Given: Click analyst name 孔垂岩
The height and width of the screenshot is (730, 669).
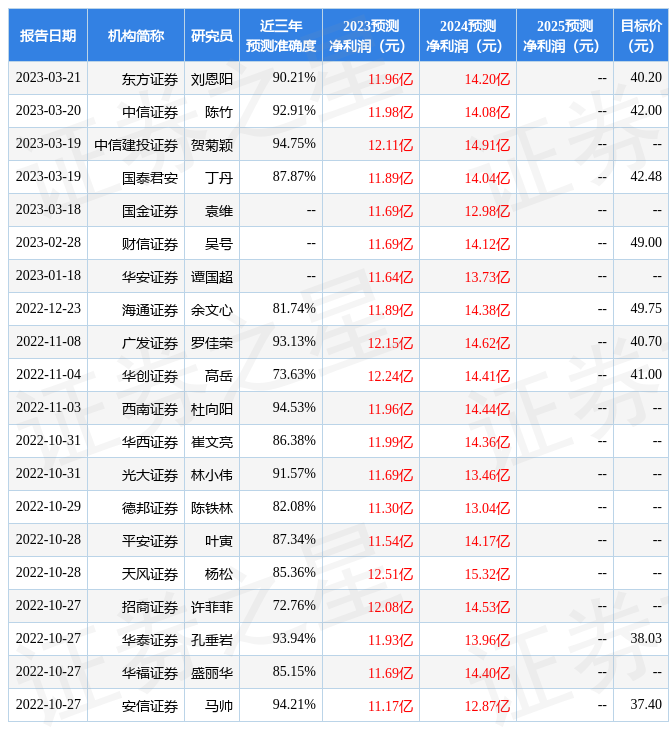Looking at the screenshot, I should point(212,640).
